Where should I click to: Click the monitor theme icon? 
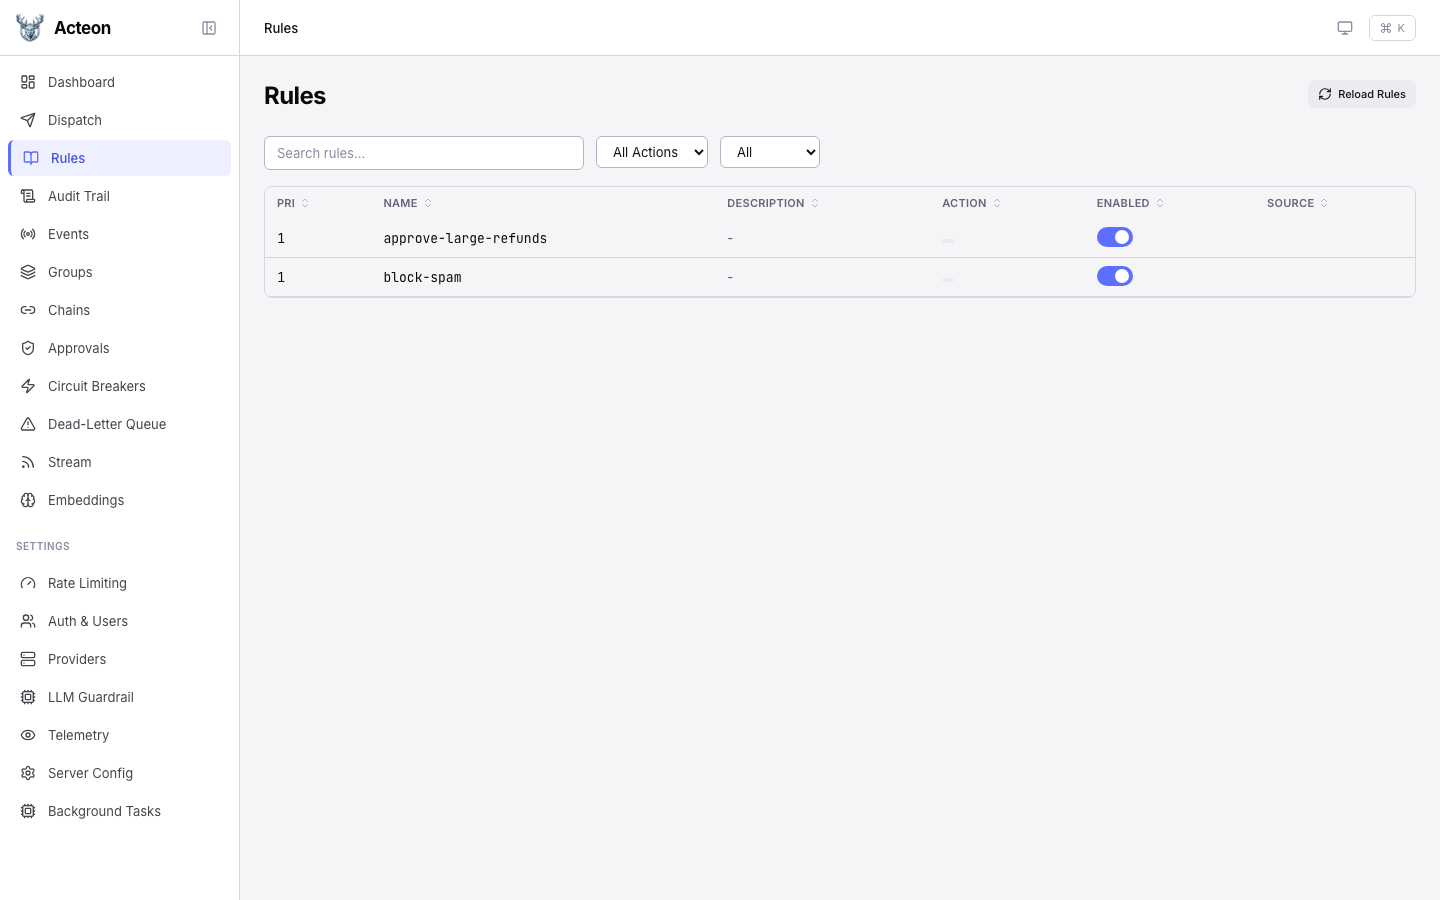pyautogui.click(x=1345, y=28)
